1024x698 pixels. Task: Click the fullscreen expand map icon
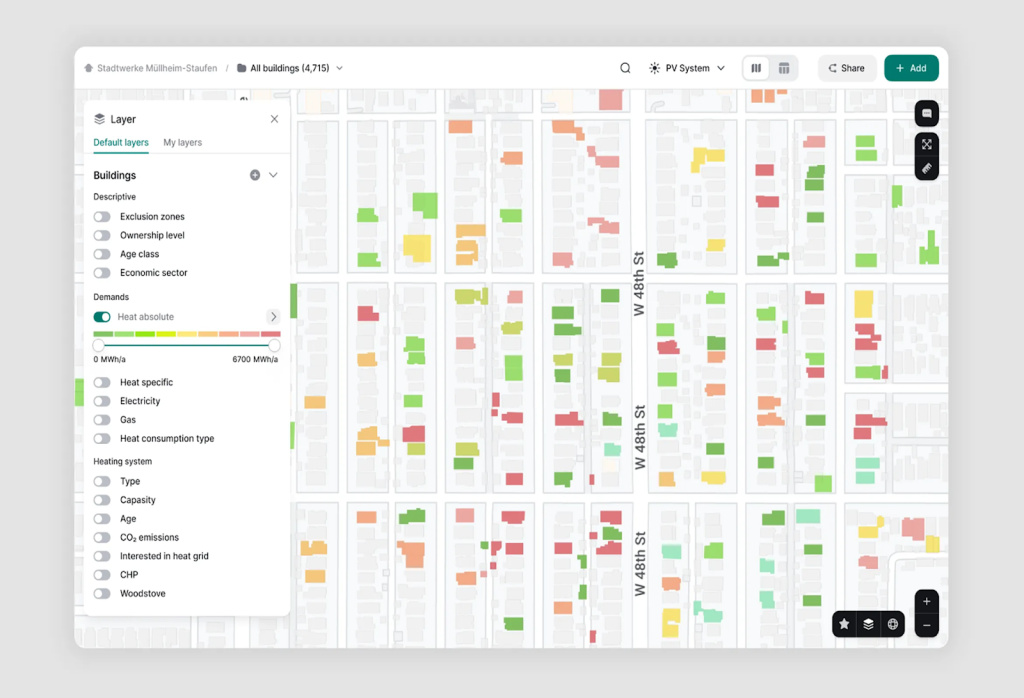926,143
